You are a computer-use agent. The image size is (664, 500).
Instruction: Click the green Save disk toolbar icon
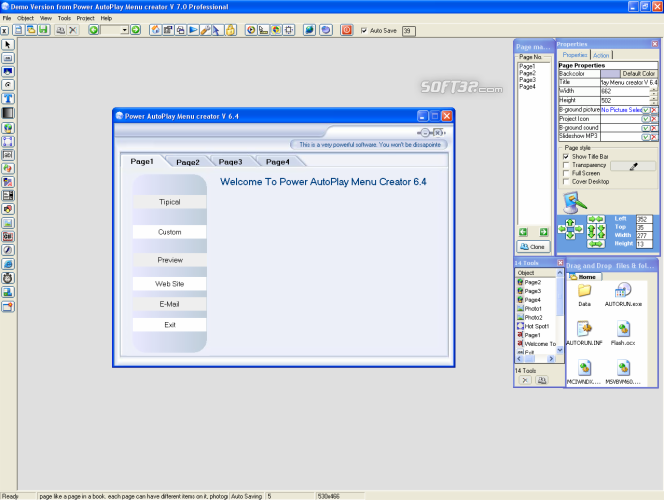(44, 30)
